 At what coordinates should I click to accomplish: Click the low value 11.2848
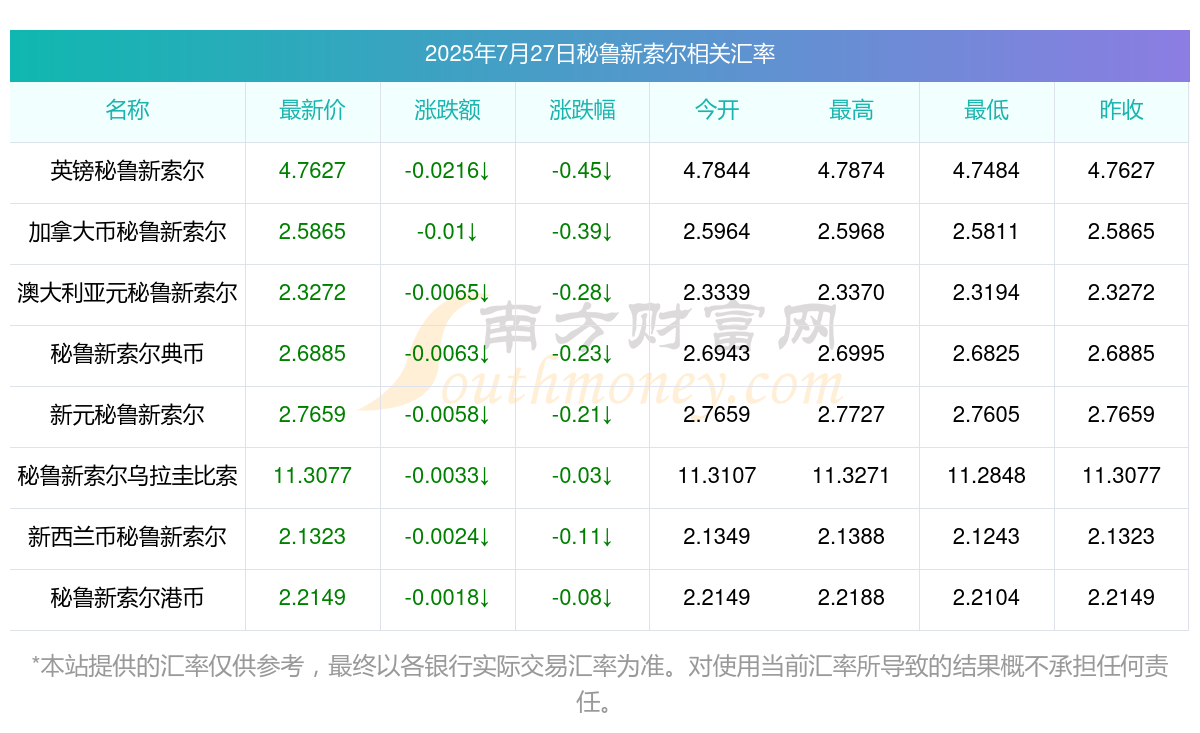tap(986, 476)
